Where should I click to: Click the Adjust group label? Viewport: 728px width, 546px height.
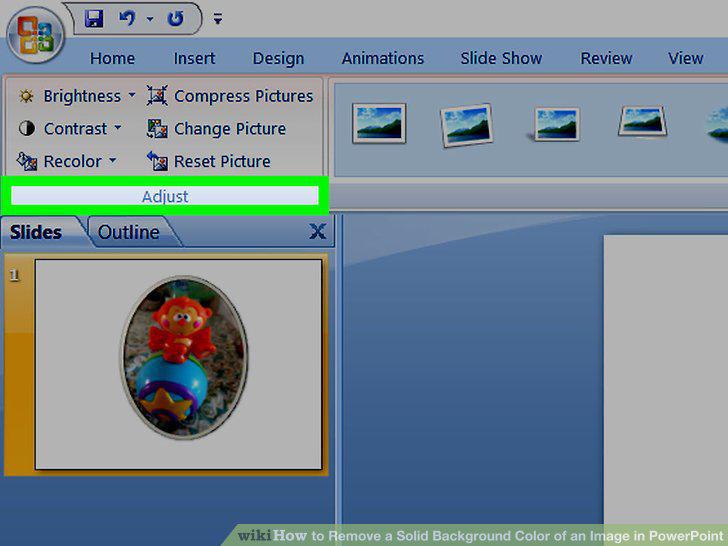[x=165, y=196]
